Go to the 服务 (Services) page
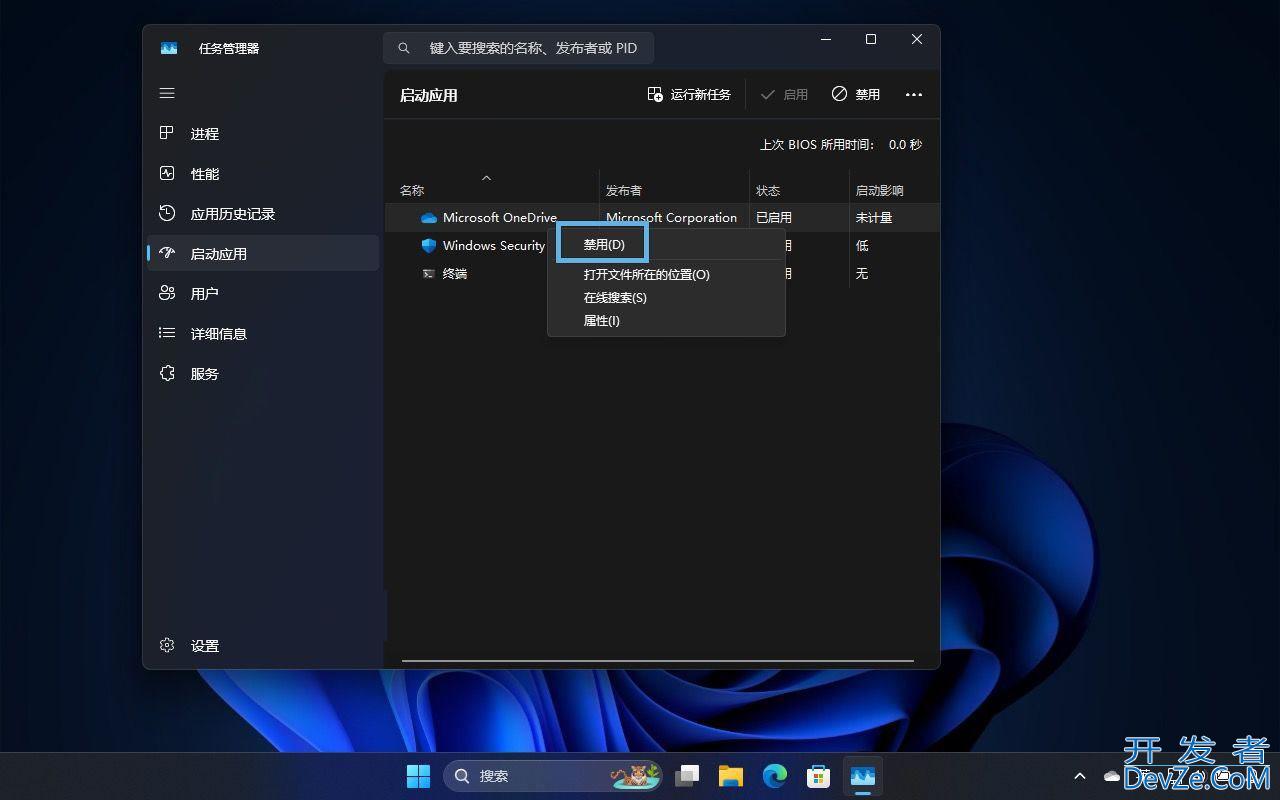 pos(263,373)
